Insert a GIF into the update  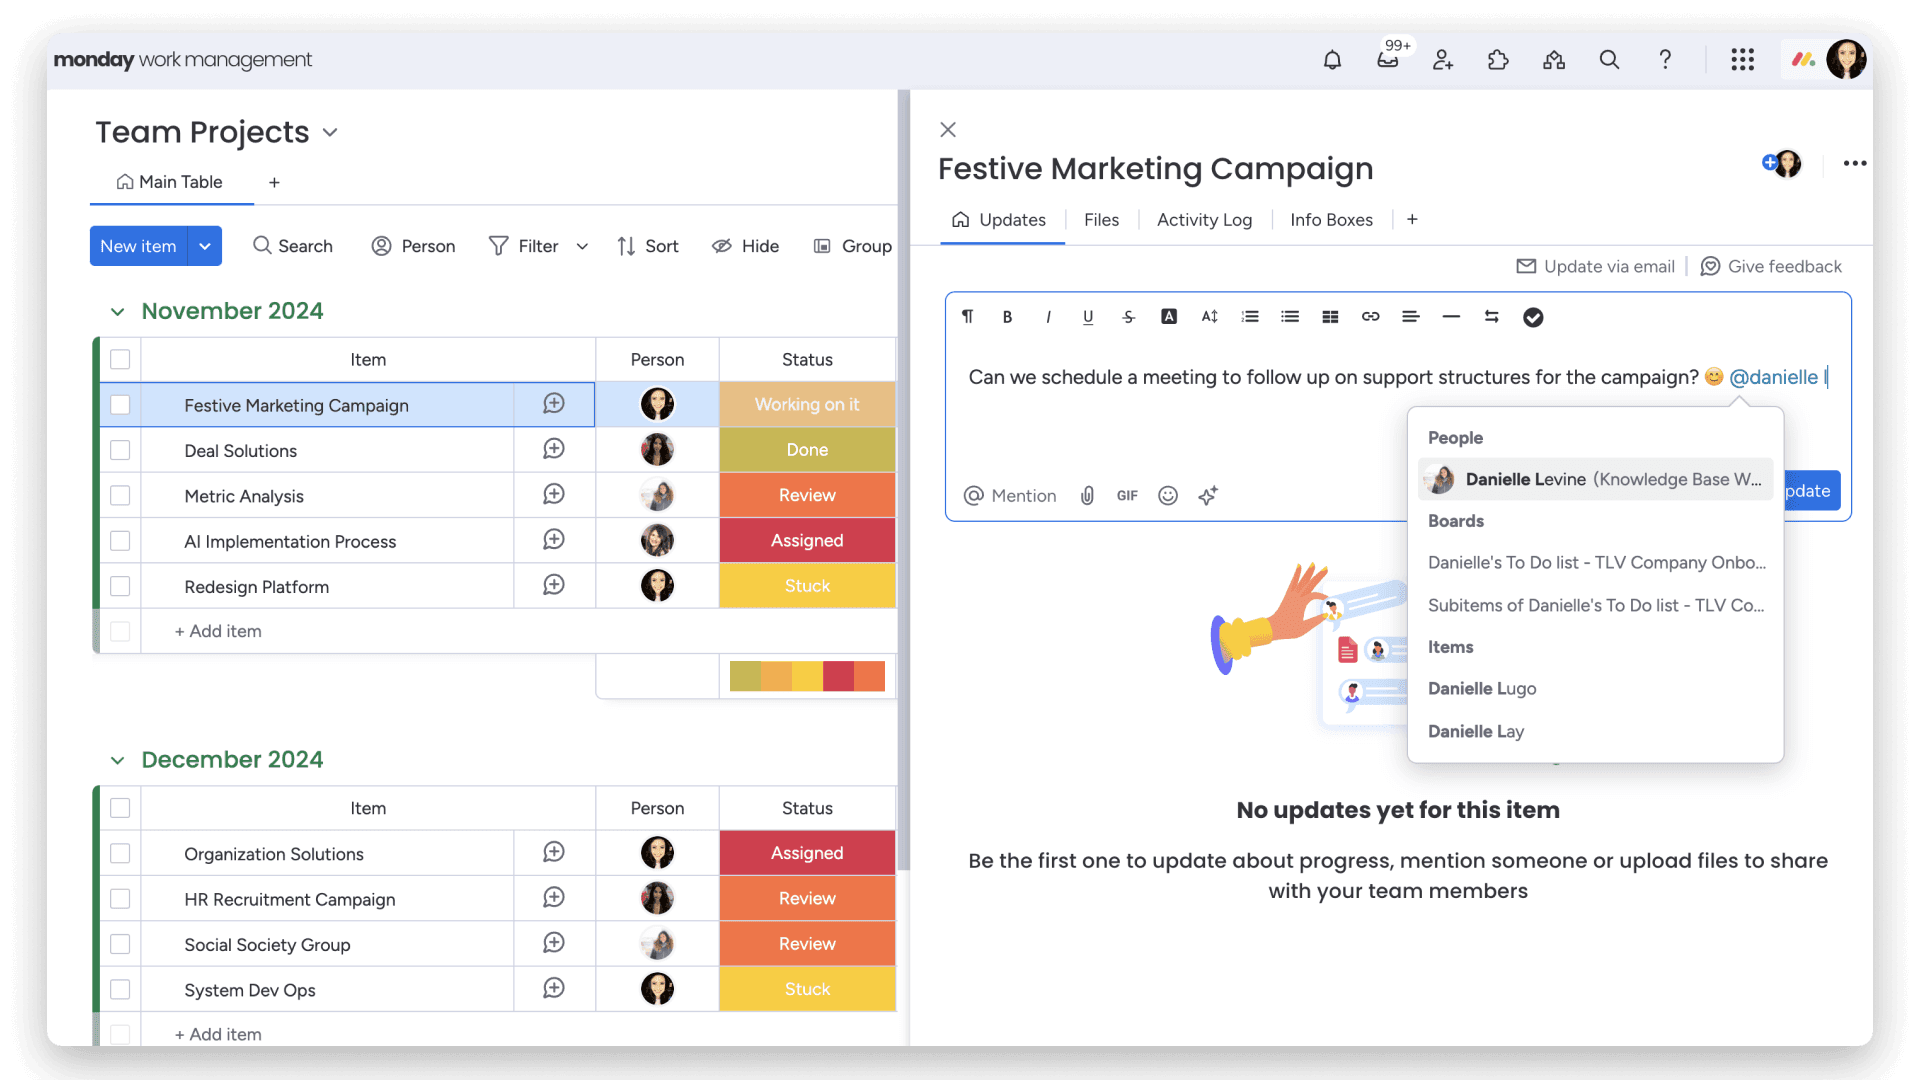pos(1127,495)
